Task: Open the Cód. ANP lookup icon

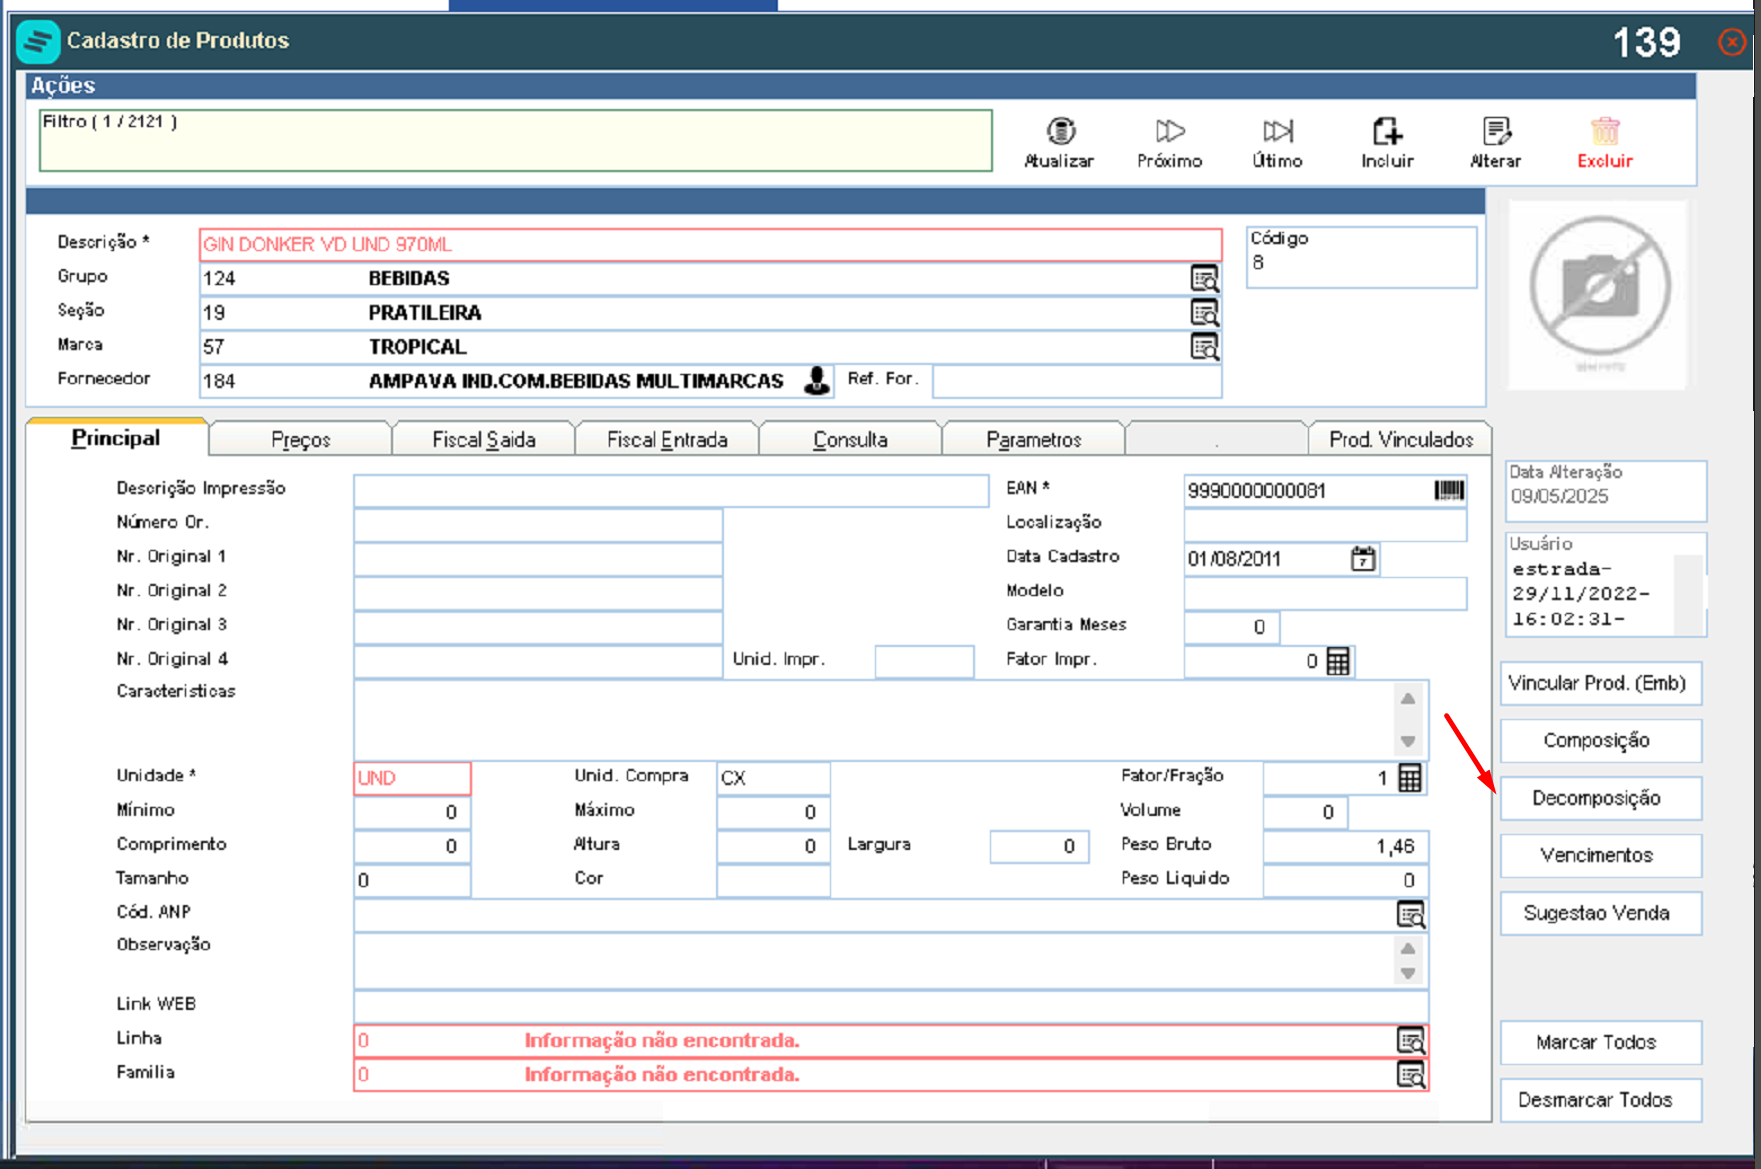Action: tap(1411, 914)
